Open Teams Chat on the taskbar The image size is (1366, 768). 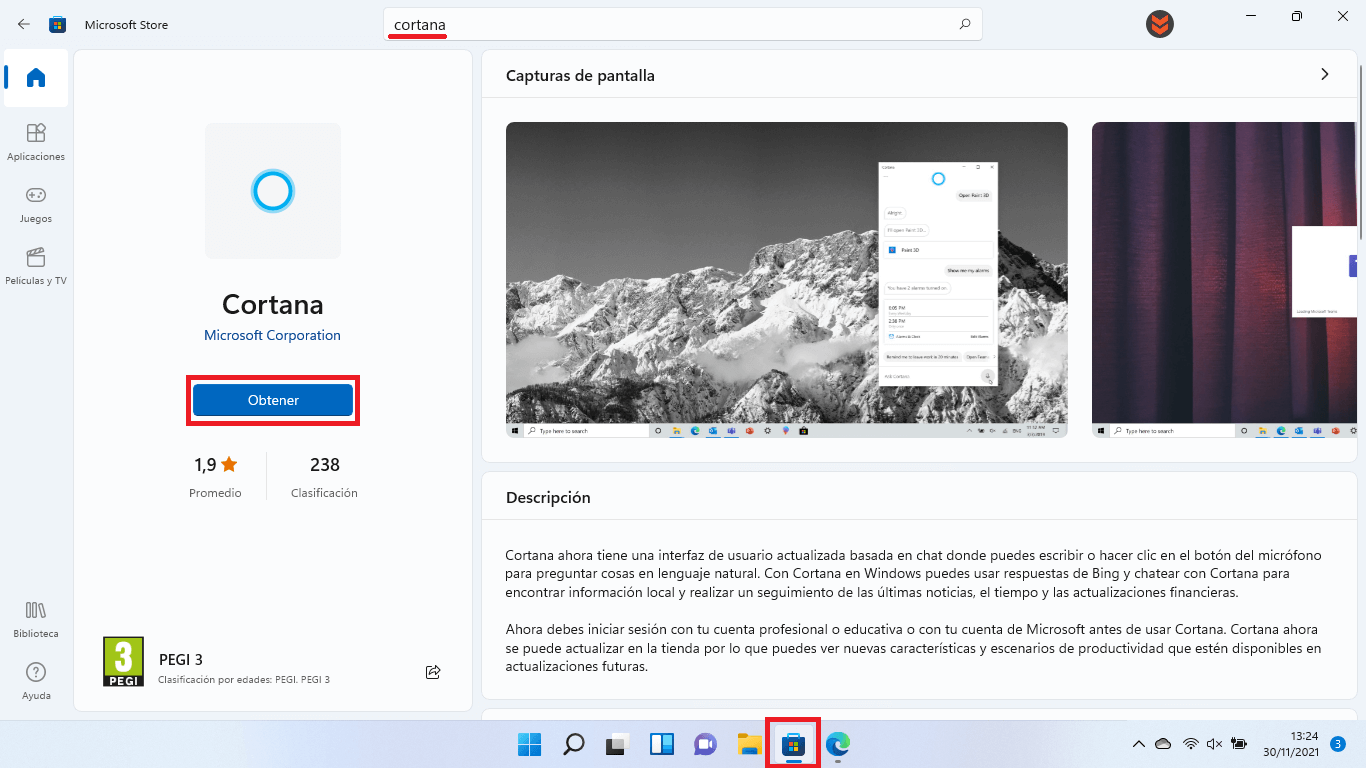pyautogui.click(x=706, y=744)
